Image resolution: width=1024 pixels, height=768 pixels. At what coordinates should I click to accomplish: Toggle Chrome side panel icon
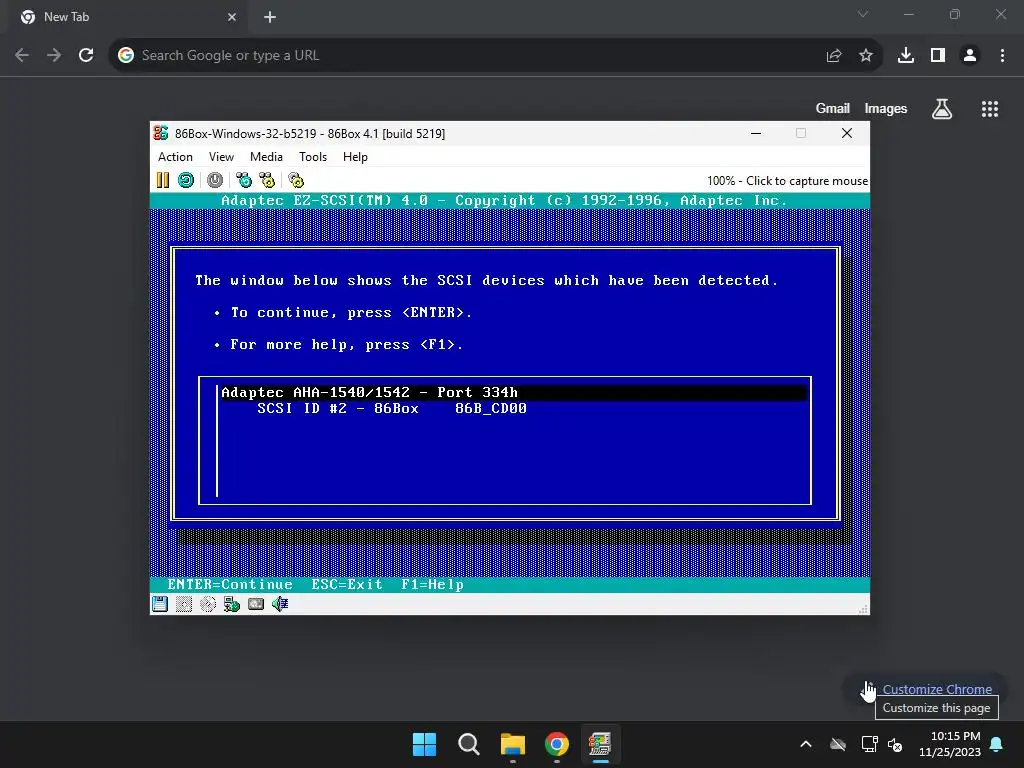click(938, 56)
